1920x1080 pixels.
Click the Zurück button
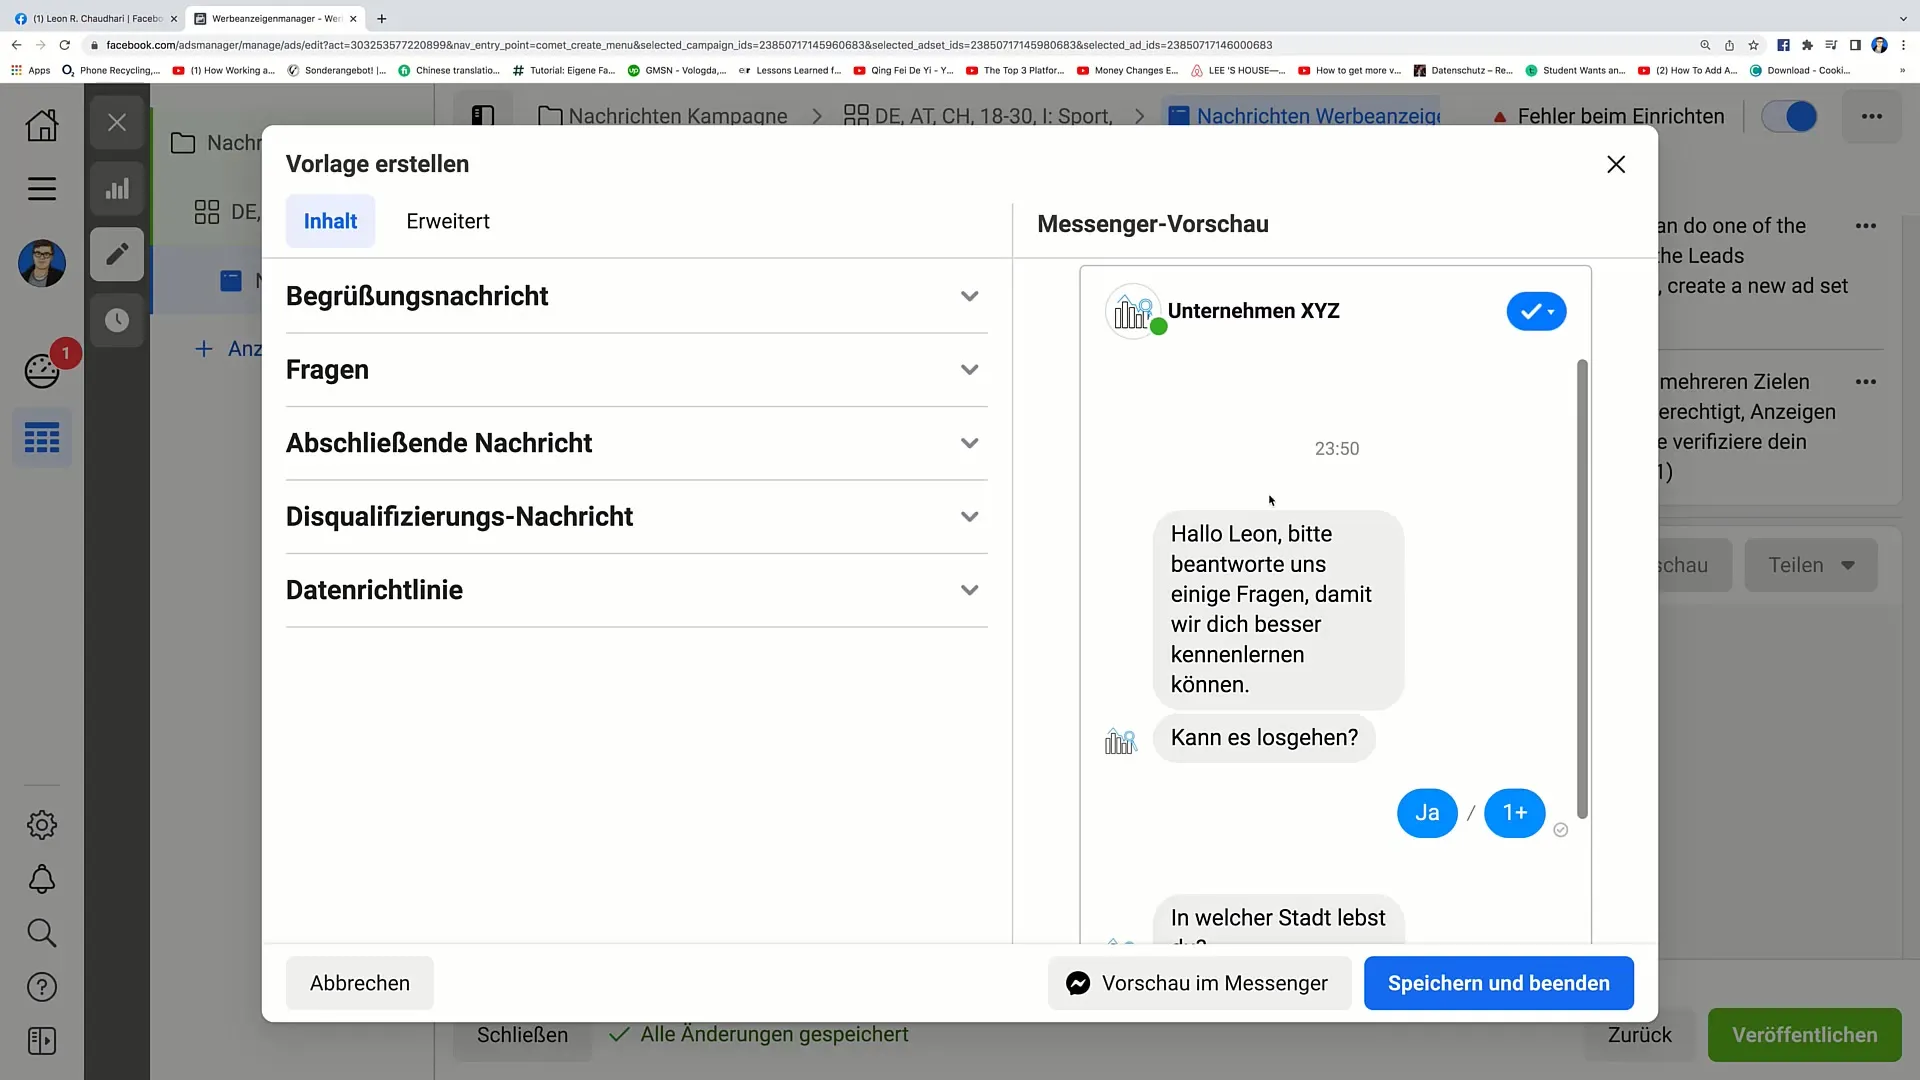point(1639,1035)
